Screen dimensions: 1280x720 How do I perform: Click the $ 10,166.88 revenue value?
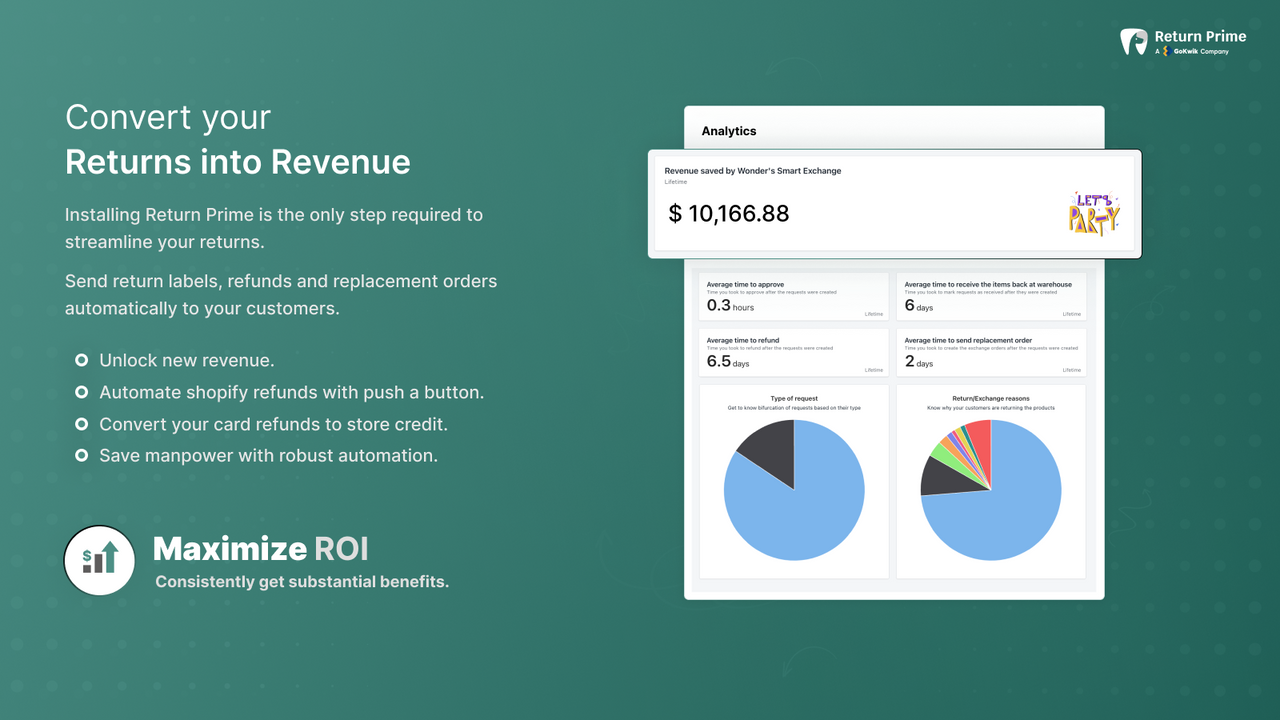point(729,213)
